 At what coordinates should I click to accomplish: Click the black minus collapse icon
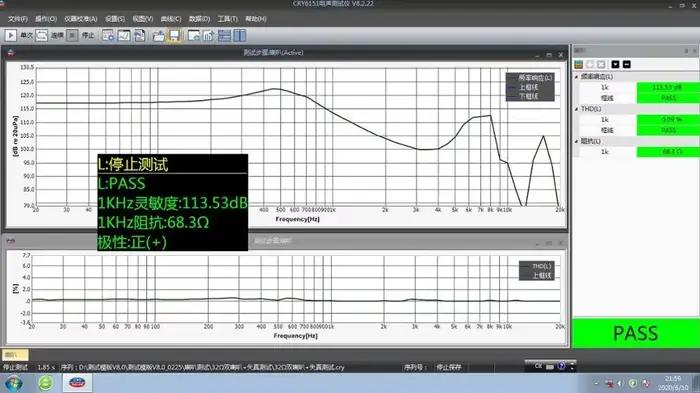[627, 64]
